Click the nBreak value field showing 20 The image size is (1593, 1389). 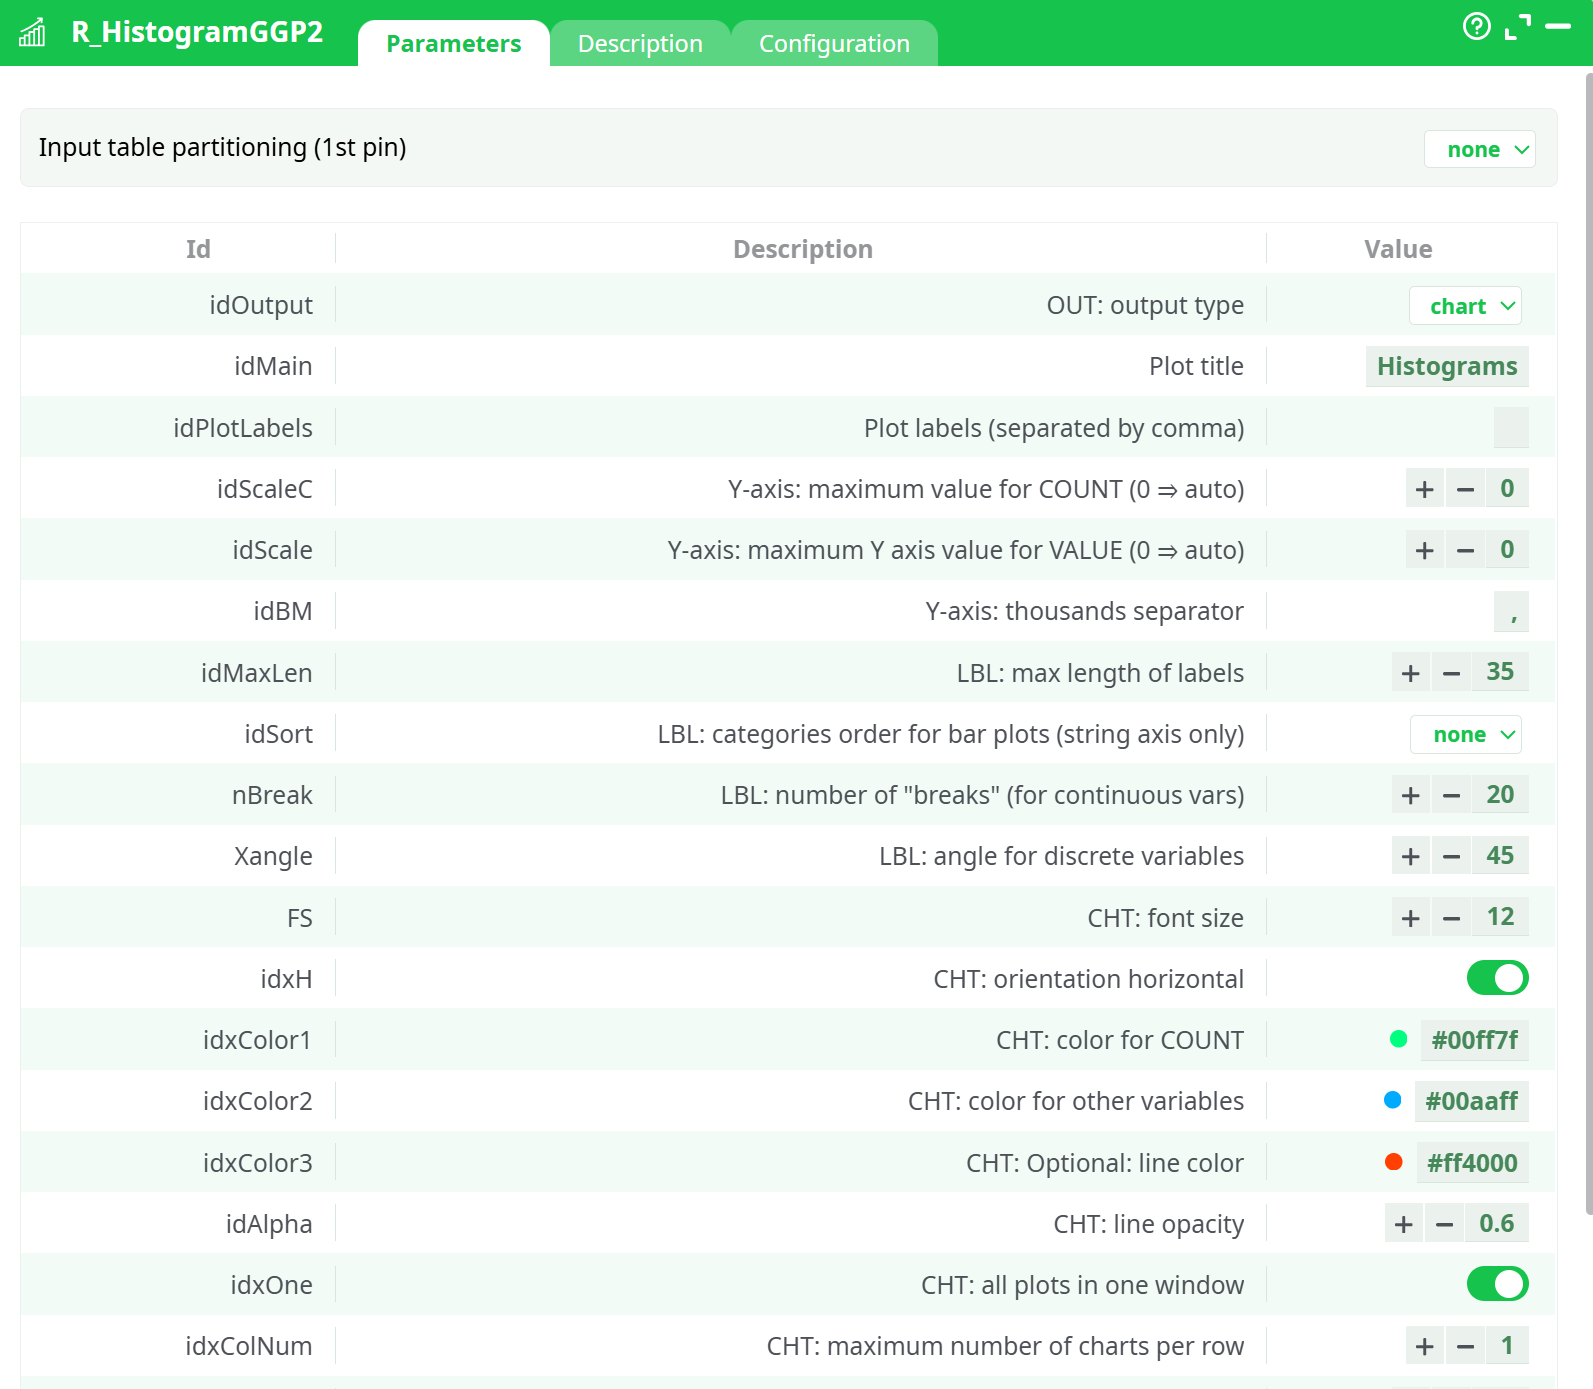point(1500,795)
